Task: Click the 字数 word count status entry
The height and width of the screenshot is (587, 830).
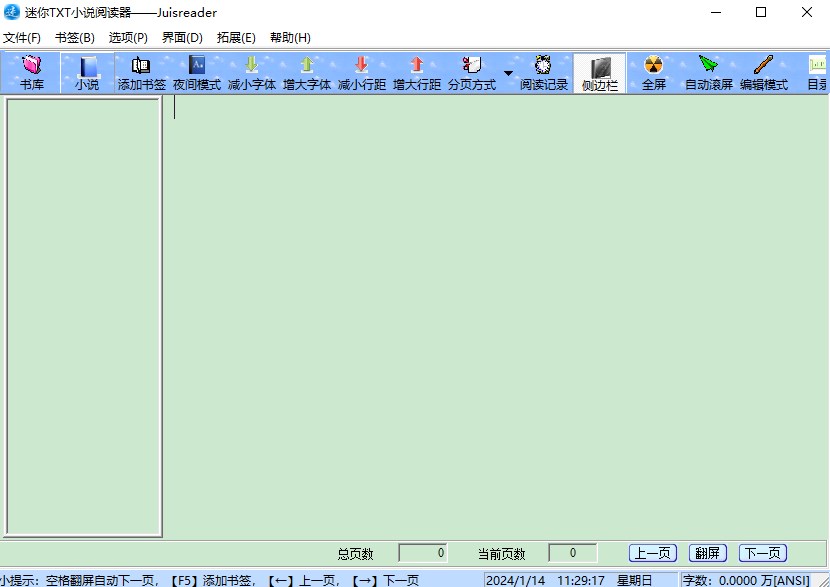Action: click(x=746, y=580)
